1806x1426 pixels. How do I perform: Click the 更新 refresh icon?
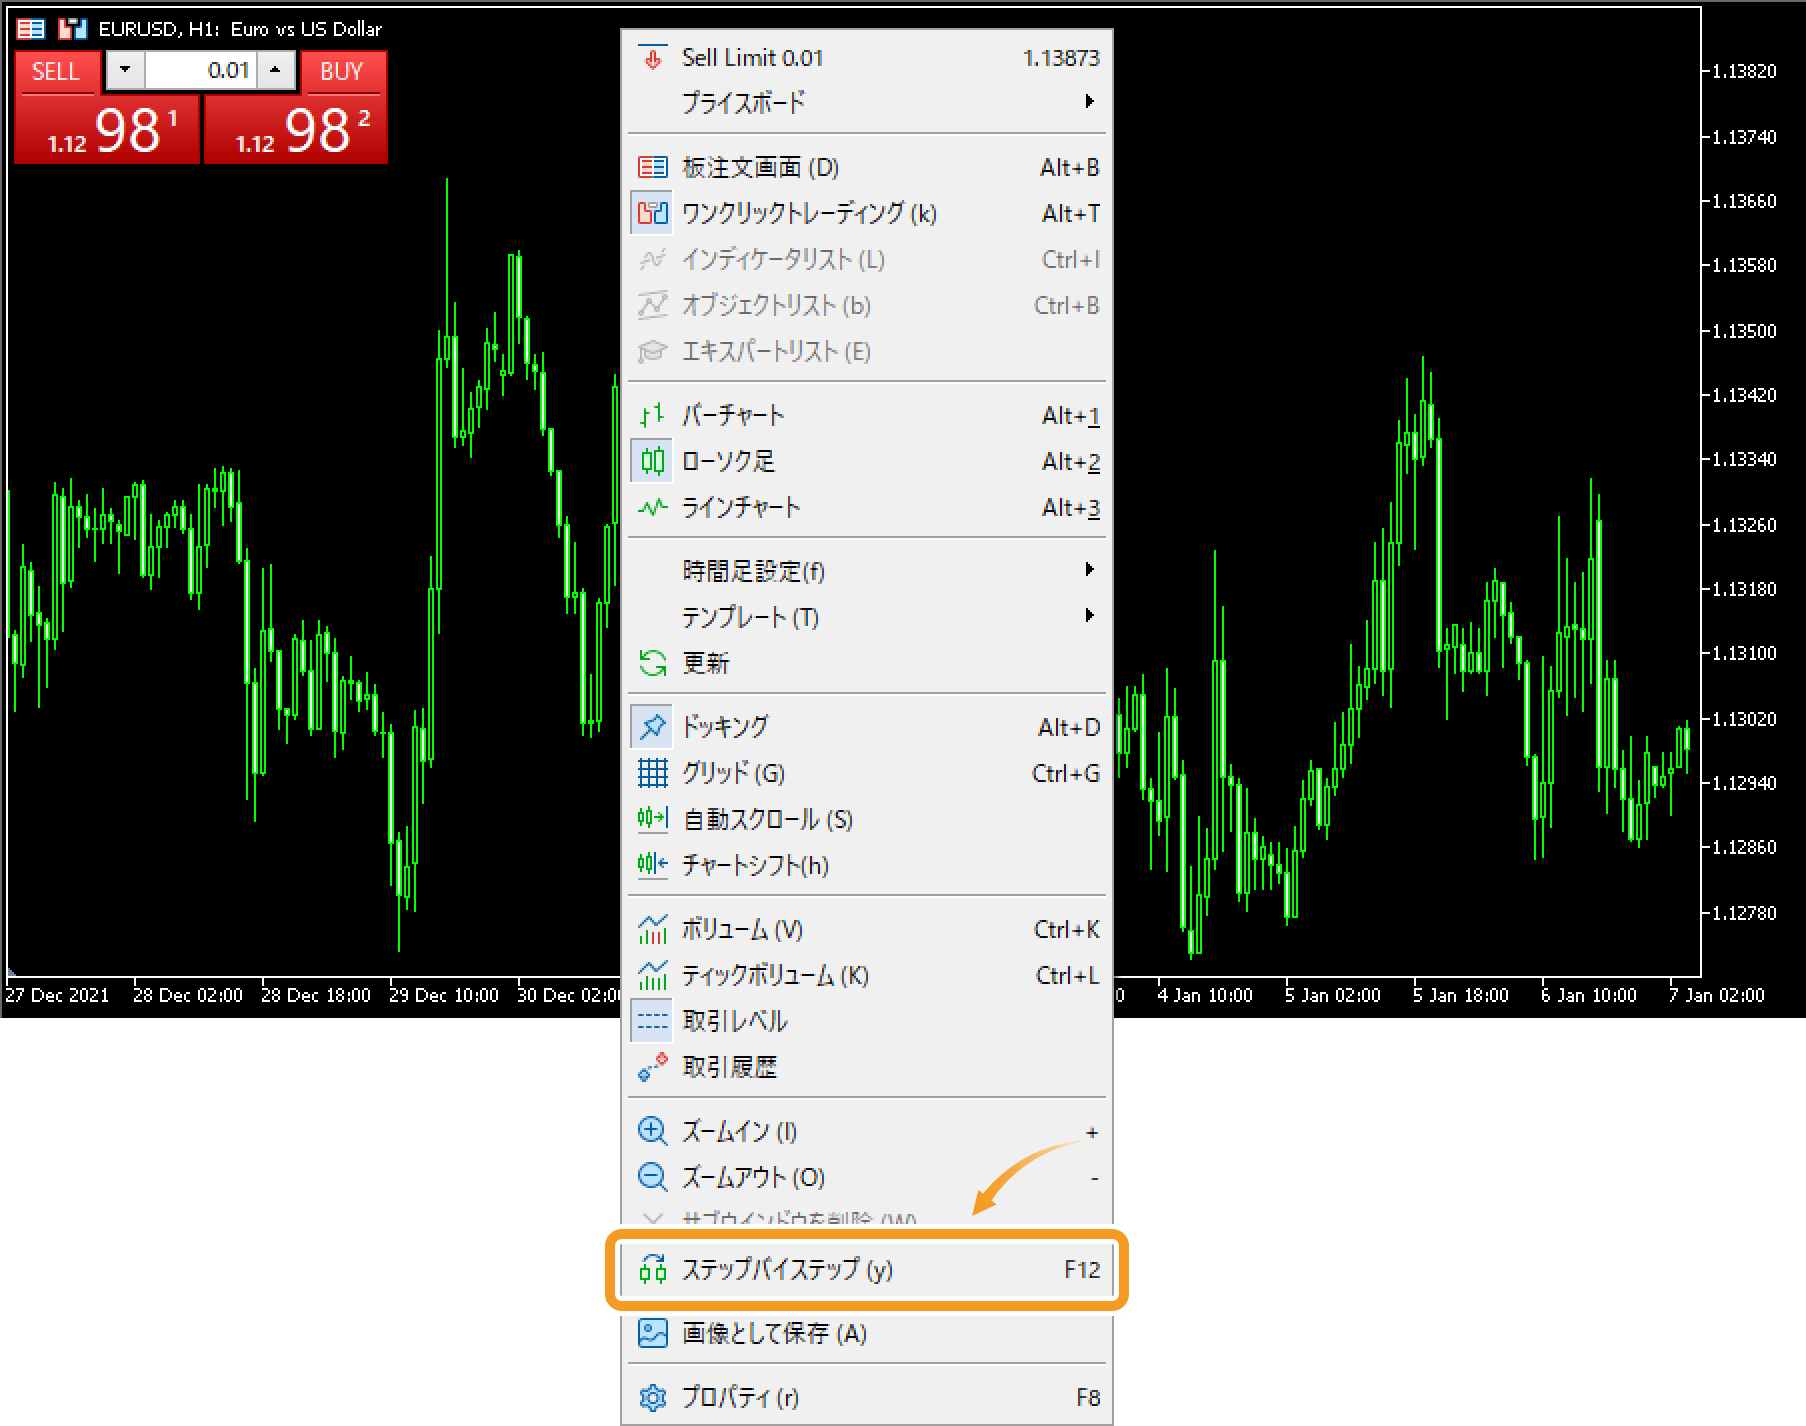point(652,663)
